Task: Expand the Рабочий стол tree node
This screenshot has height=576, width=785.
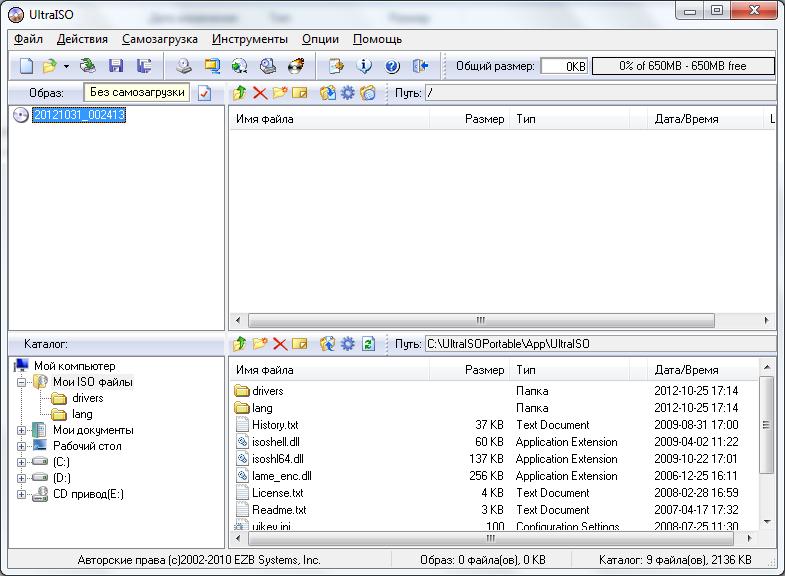Action: (21, 446)
